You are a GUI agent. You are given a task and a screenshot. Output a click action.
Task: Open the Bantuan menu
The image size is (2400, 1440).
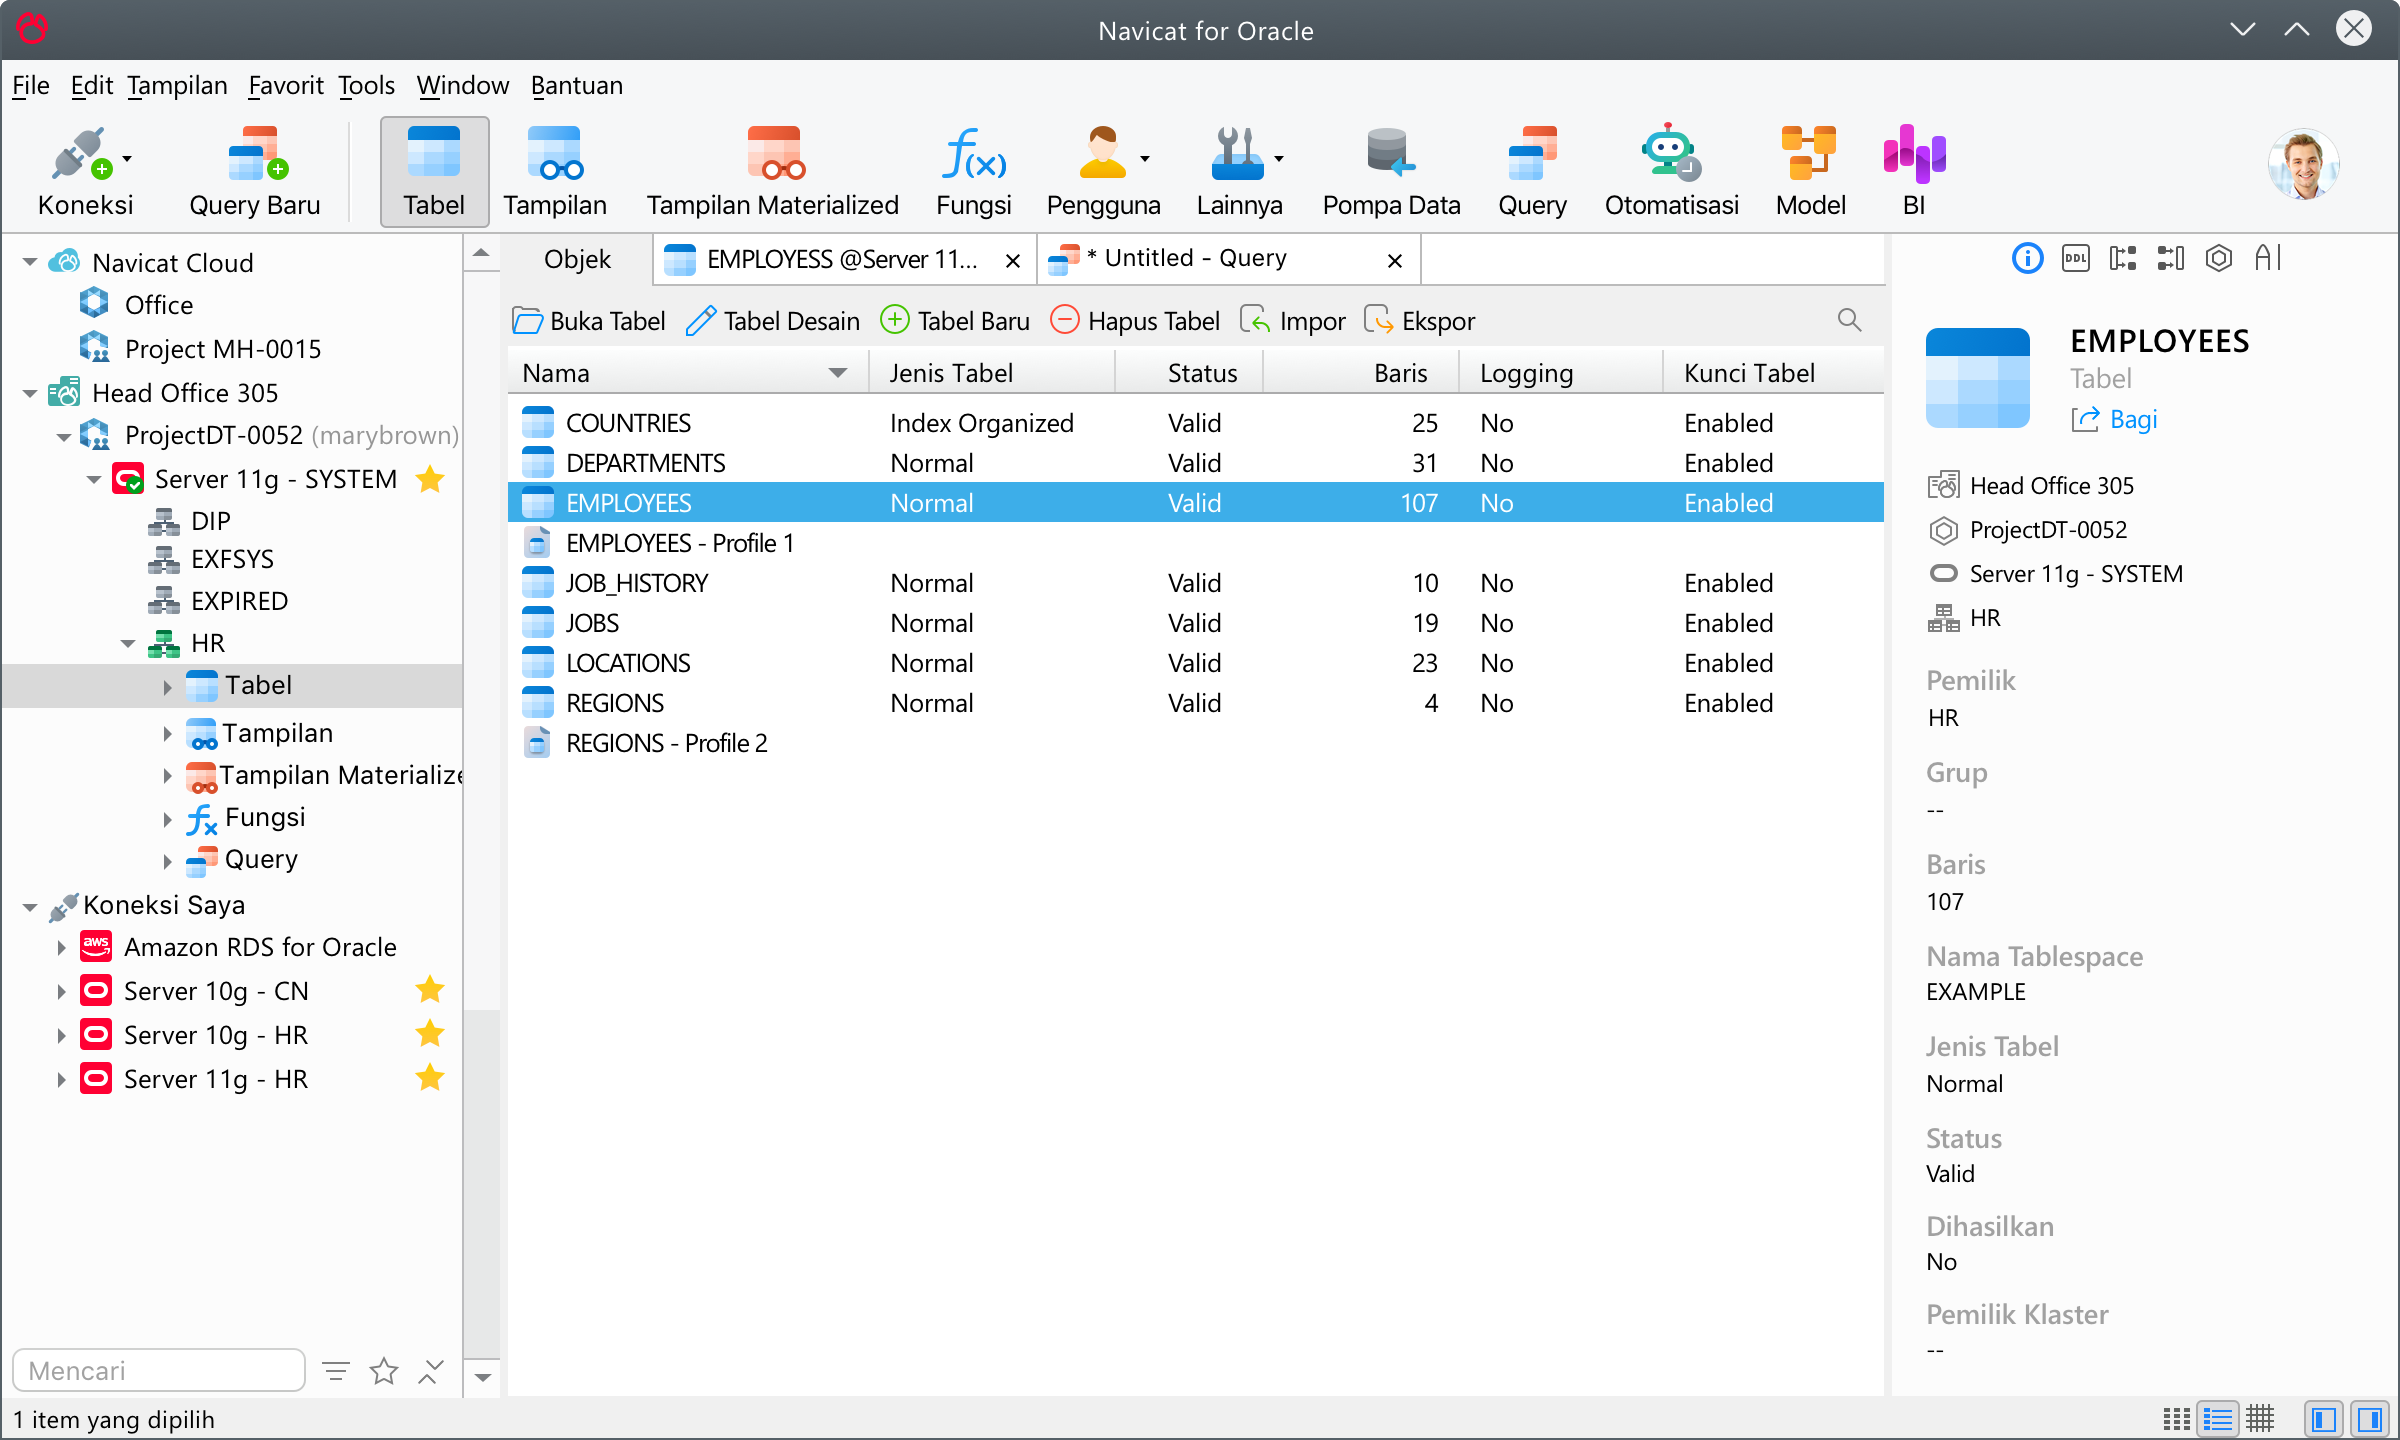(x=577, y=86)
